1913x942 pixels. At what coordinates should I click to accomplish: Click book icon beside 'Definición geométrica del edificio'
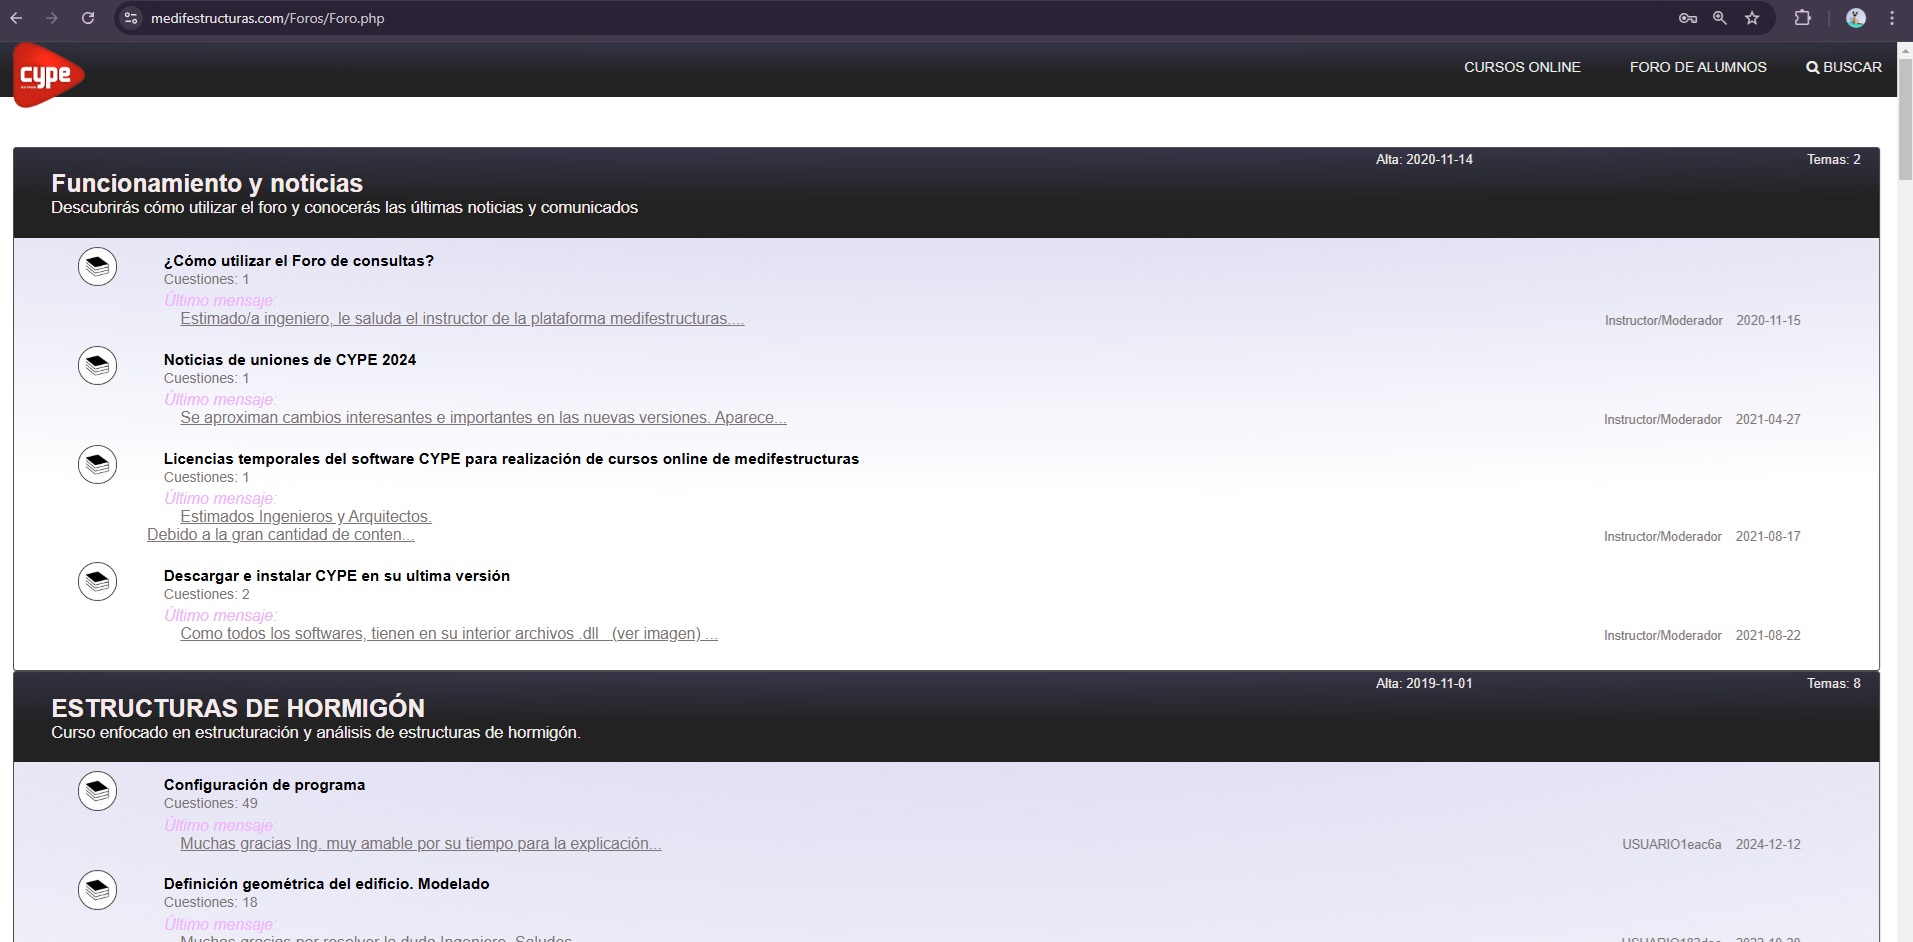[x=97, y=890]
